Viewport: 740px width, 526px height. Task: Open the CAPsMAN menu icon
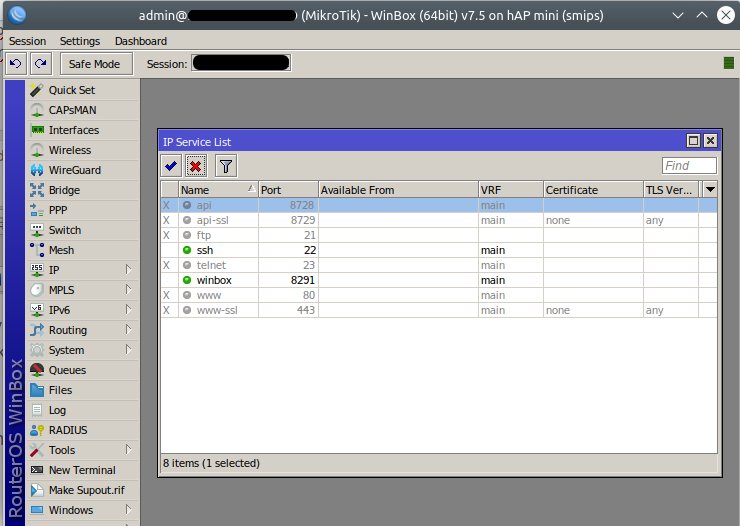(37, 110)
